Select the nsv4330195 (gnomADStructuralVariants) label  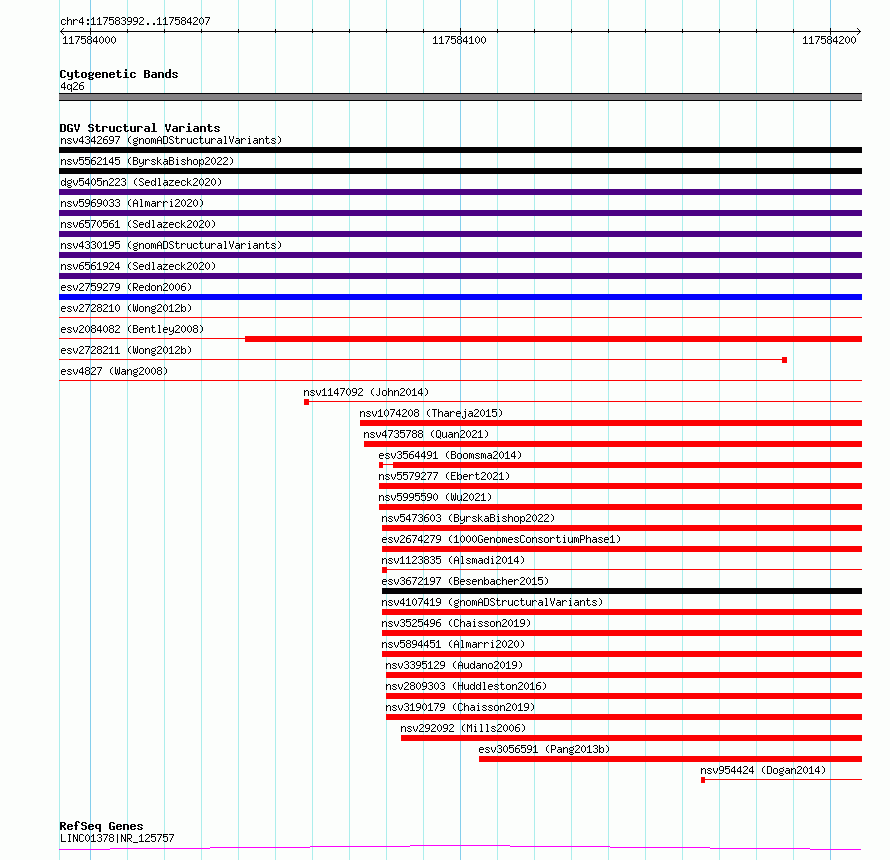point(171,245)
